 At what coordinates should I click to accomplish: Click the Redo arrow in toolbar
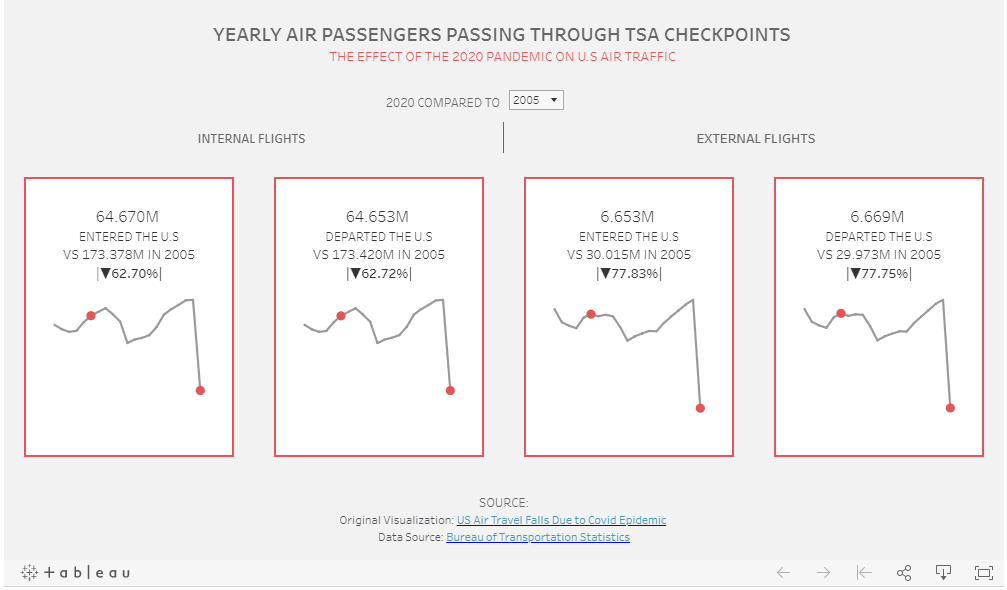(823, 573)
